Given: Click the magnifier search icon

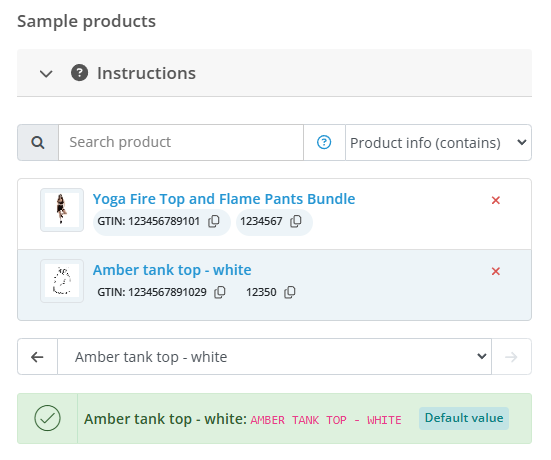Looking at the screenshot, I should (x=38, y=142).
